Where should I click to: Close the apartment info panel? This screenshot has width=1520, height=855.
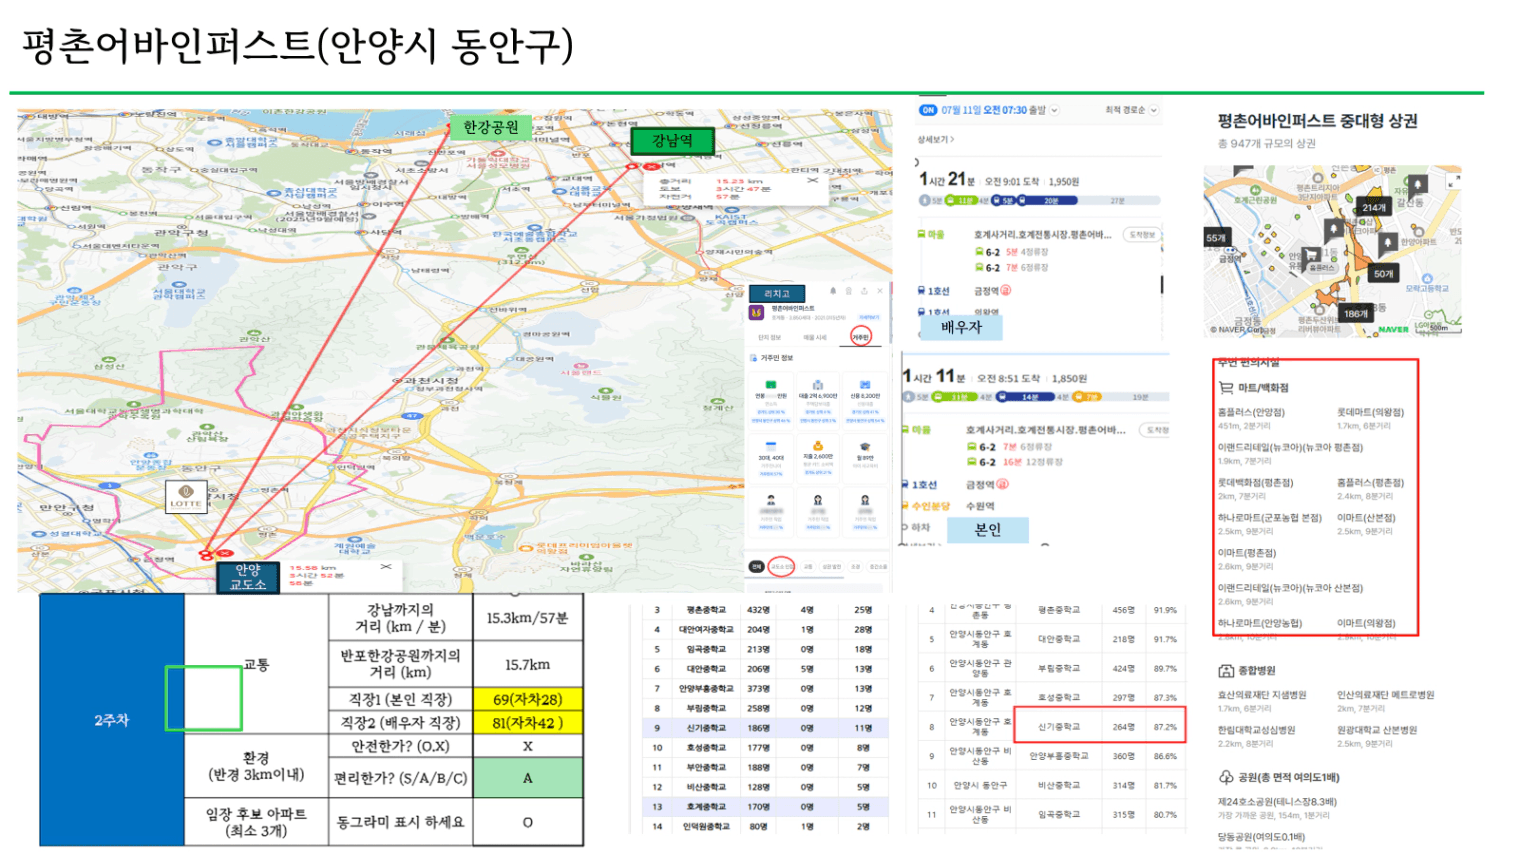click(x=880, y=292)
